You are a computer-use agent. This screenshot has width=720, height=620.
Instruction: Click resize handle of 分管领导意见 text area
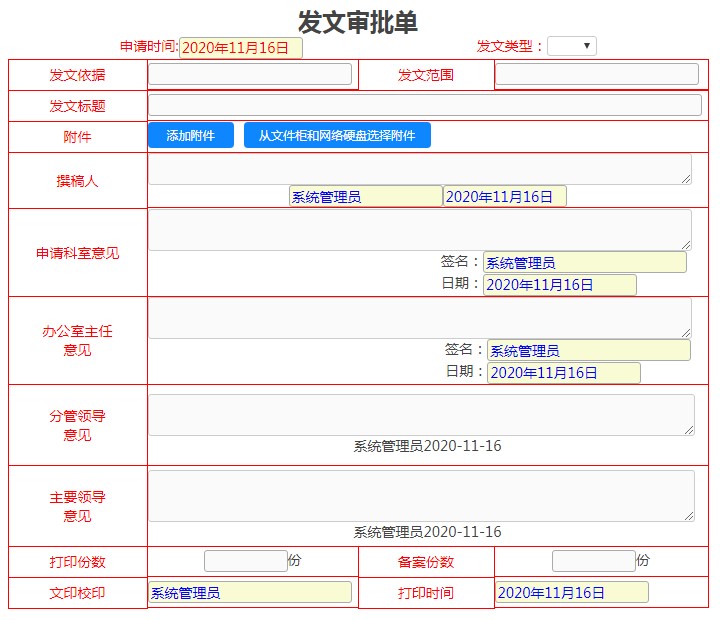tap(689, 430)
